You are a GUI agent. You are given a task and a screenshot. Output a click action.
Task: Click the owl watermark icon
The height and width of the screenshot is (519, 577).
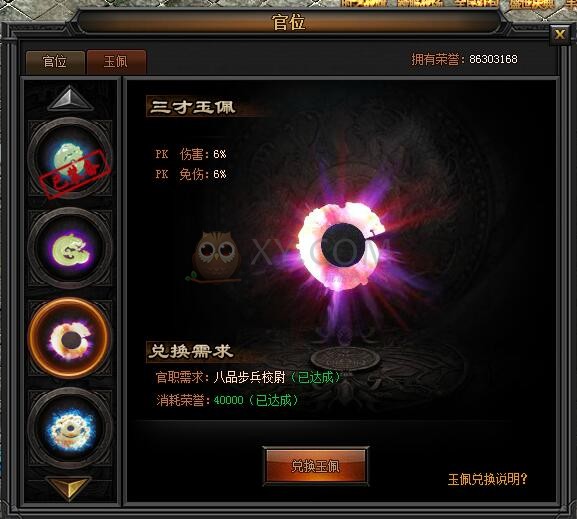tap(216, 257)
